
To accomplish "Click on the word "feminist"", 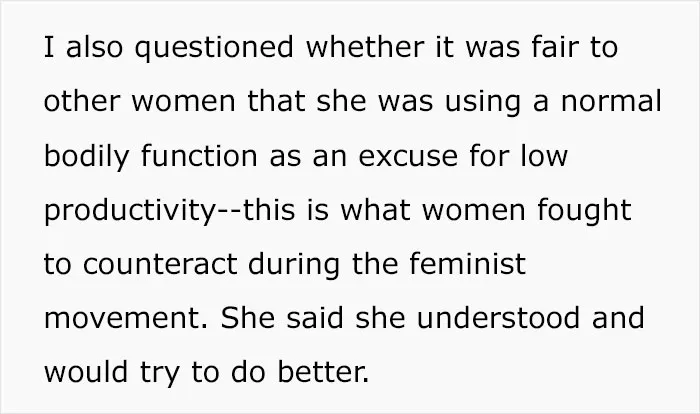I will click(467, 263).
